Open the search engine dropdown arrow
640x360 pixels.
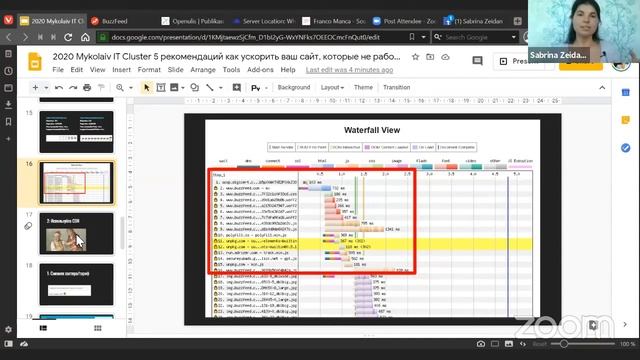pyautogui.click(x=513, y=37)
